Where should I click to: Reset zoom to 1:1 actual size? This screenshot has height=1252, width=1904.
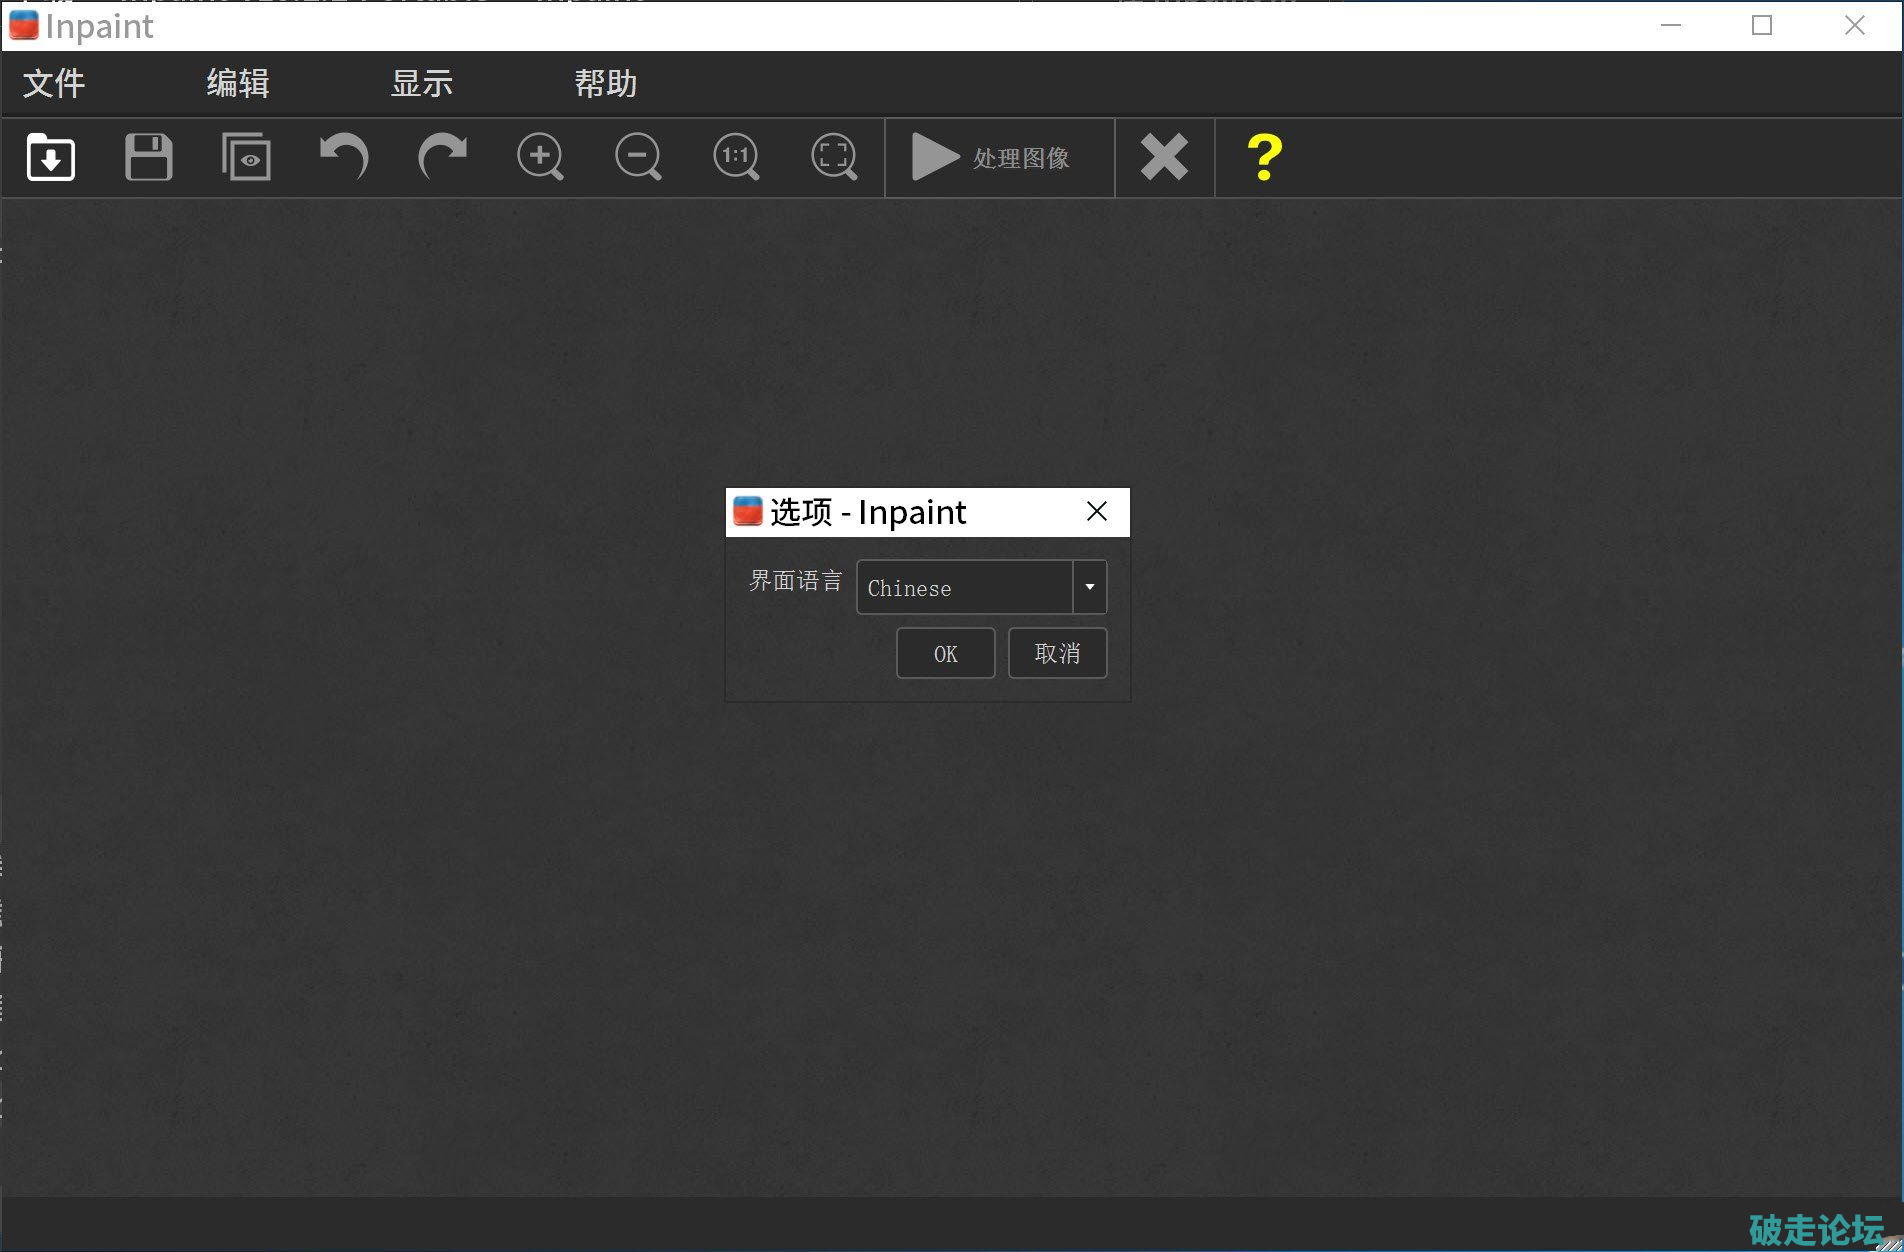[736, 157]
